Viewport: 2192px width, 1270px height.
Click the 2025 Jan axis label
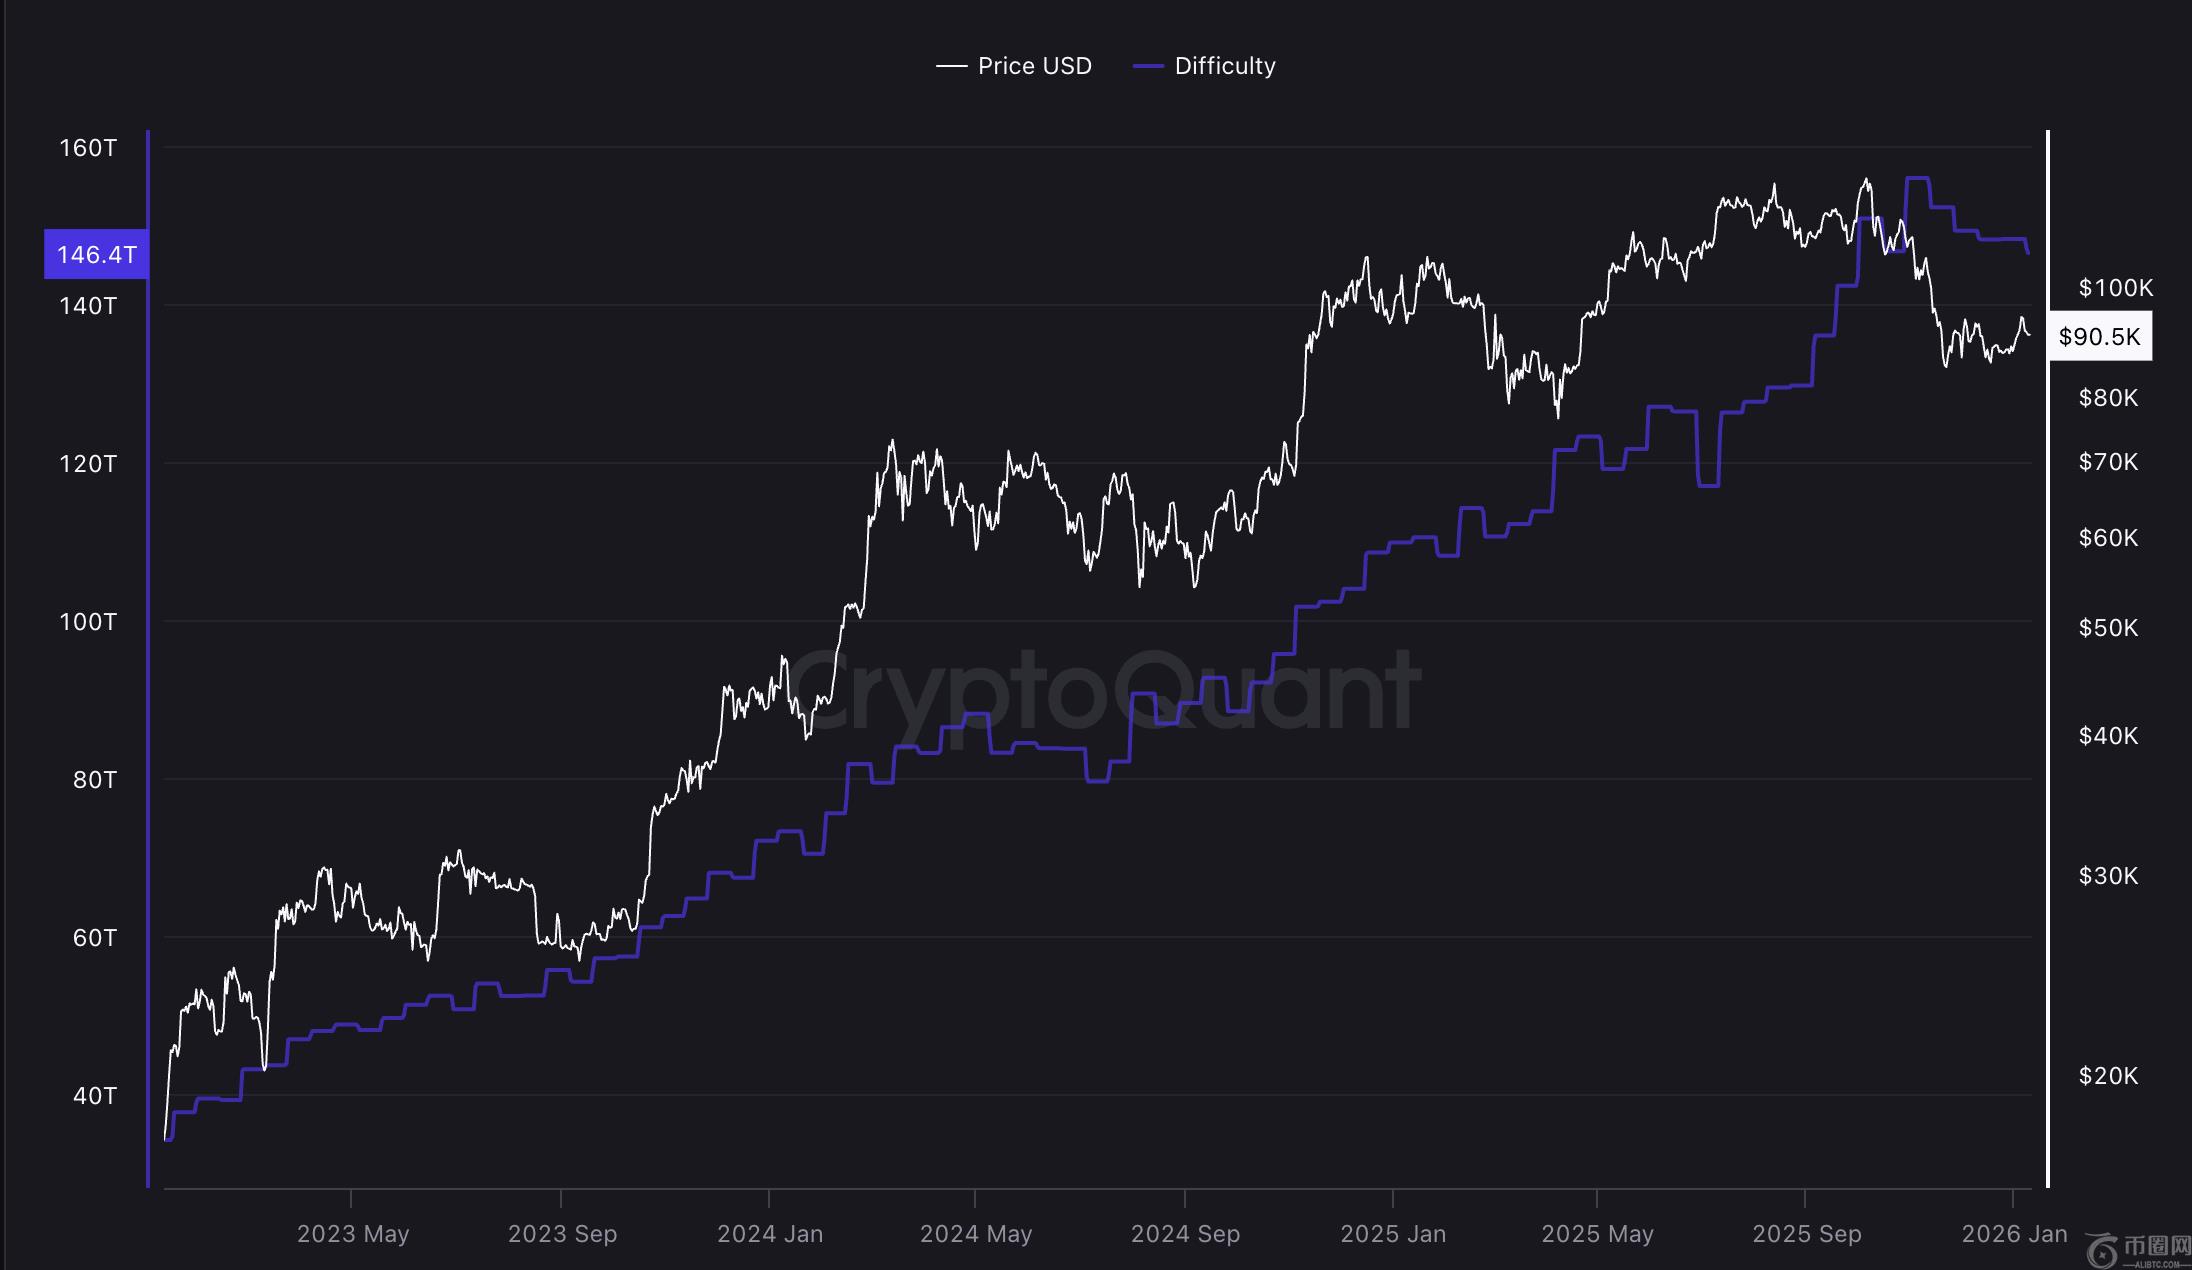pos(1393,1234)
